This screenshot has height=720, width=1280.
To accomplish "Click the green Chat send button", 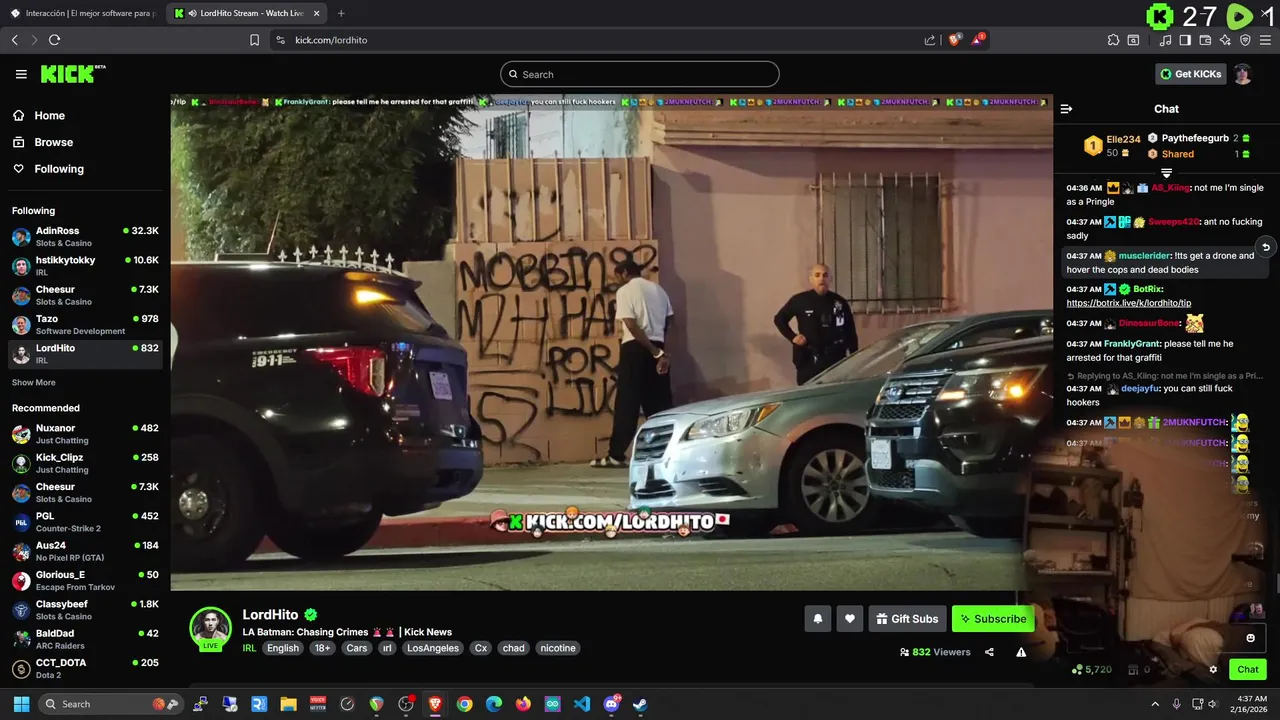I will [1247, 669].
